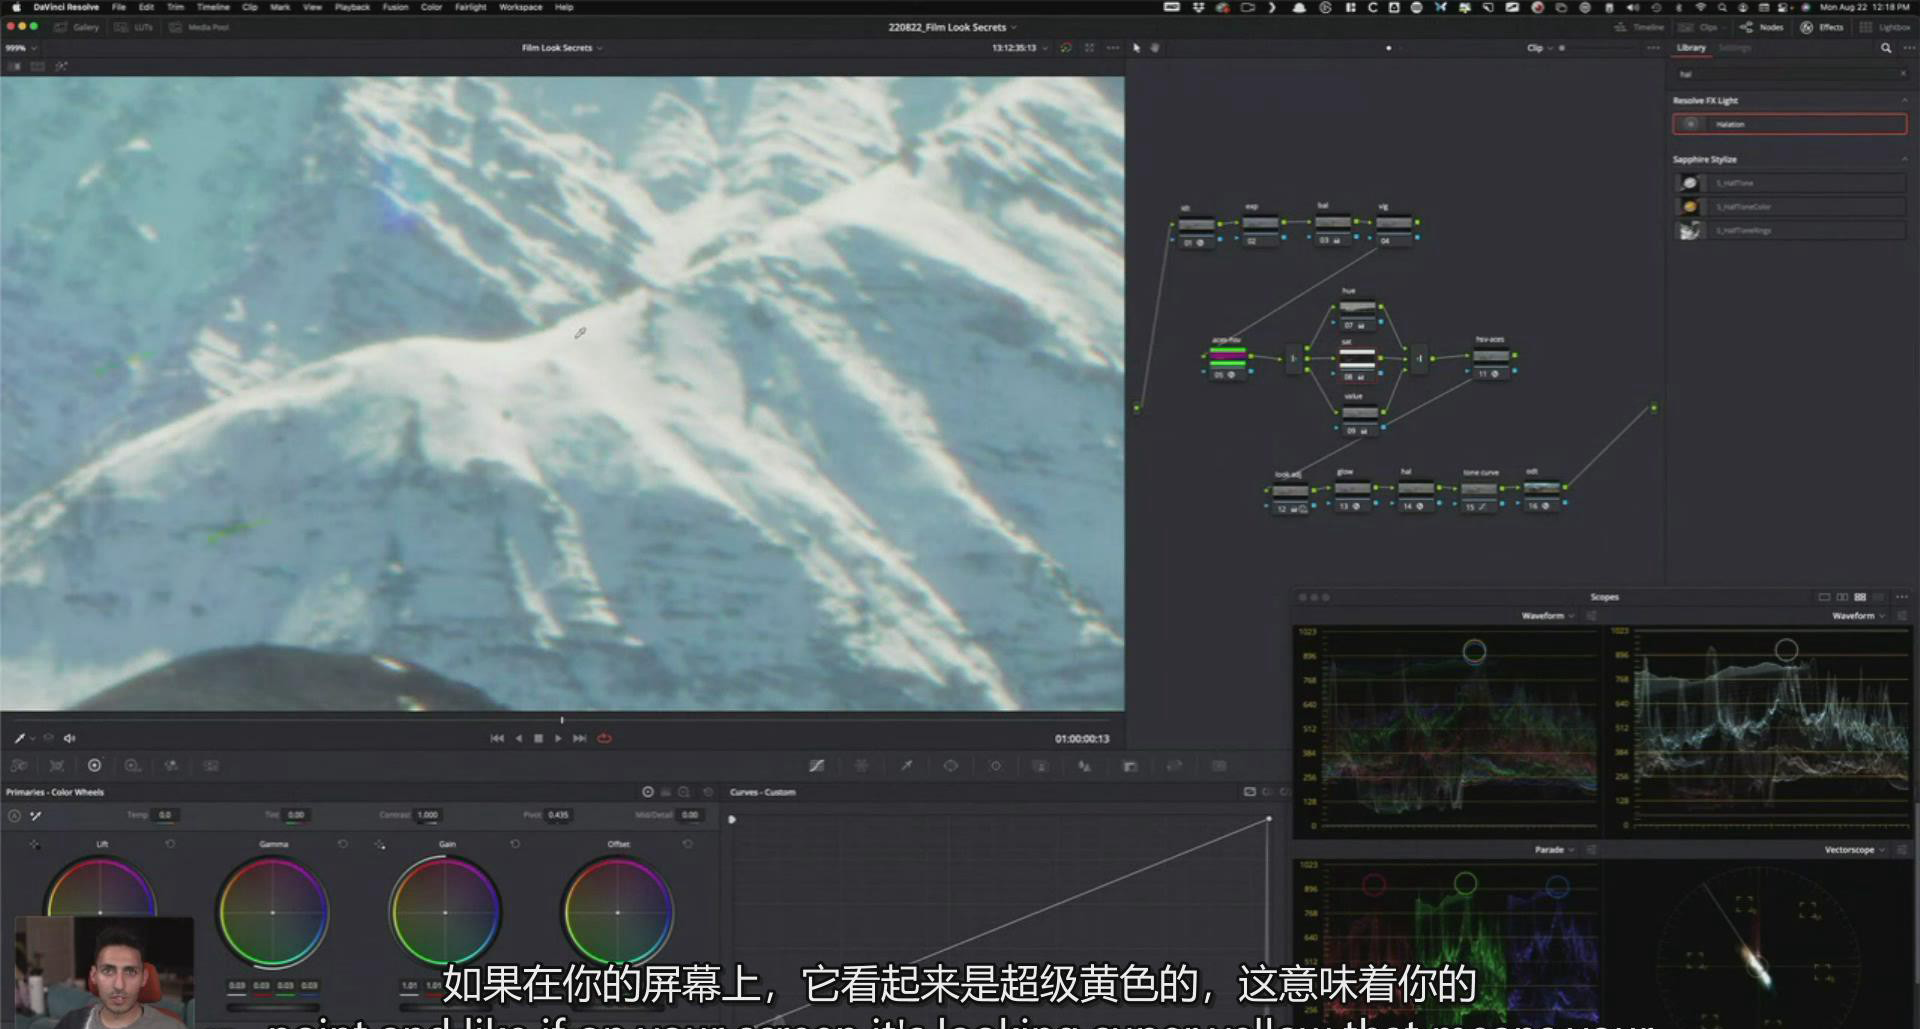Open the Vectorscope type dropdown
Screen dimensions: 1920x1029
click(x=1854, y=850)
